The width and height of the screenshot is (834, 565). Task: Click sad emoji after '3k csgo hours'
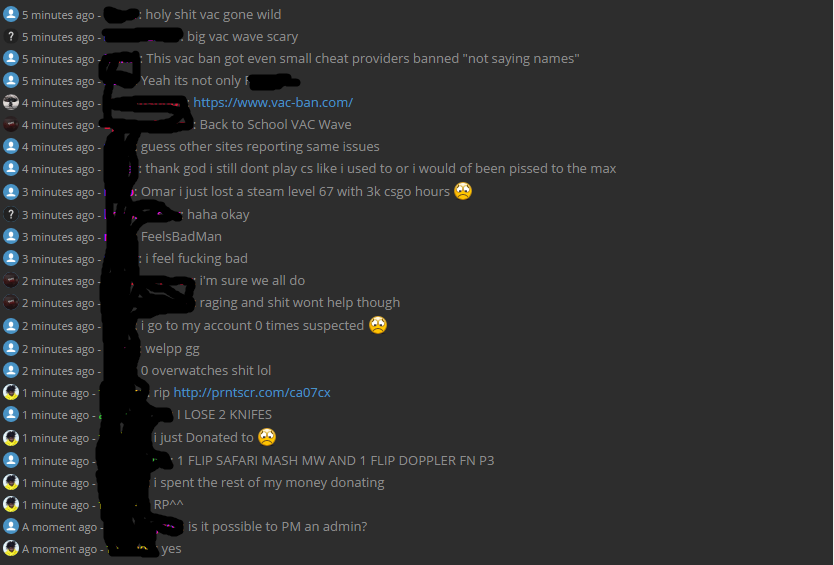click(x=463, y=191)
